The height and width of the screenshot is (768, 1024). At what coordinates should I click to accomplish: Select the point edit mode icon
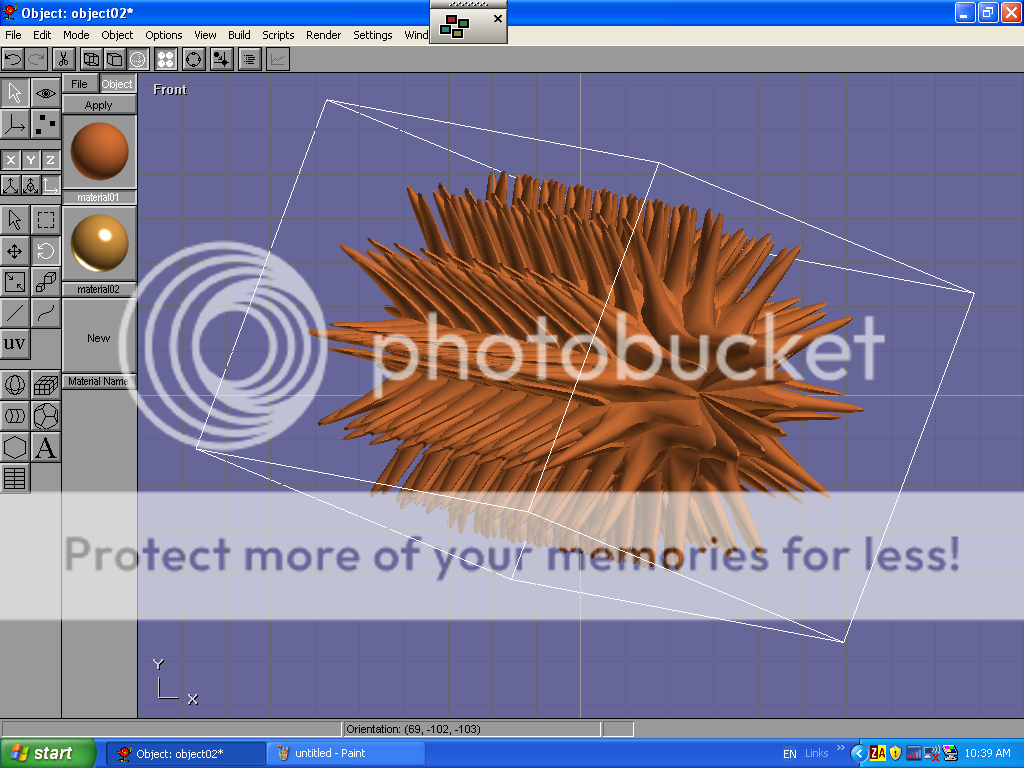46,123
